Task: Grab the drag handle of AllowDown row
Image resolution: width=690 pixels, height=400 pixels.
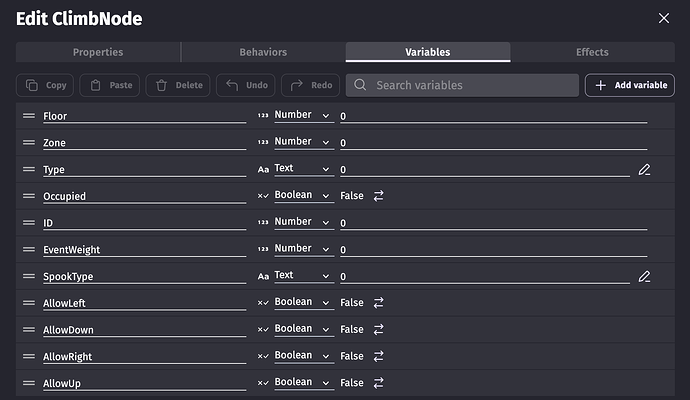Action: click(x=29, y=330)
